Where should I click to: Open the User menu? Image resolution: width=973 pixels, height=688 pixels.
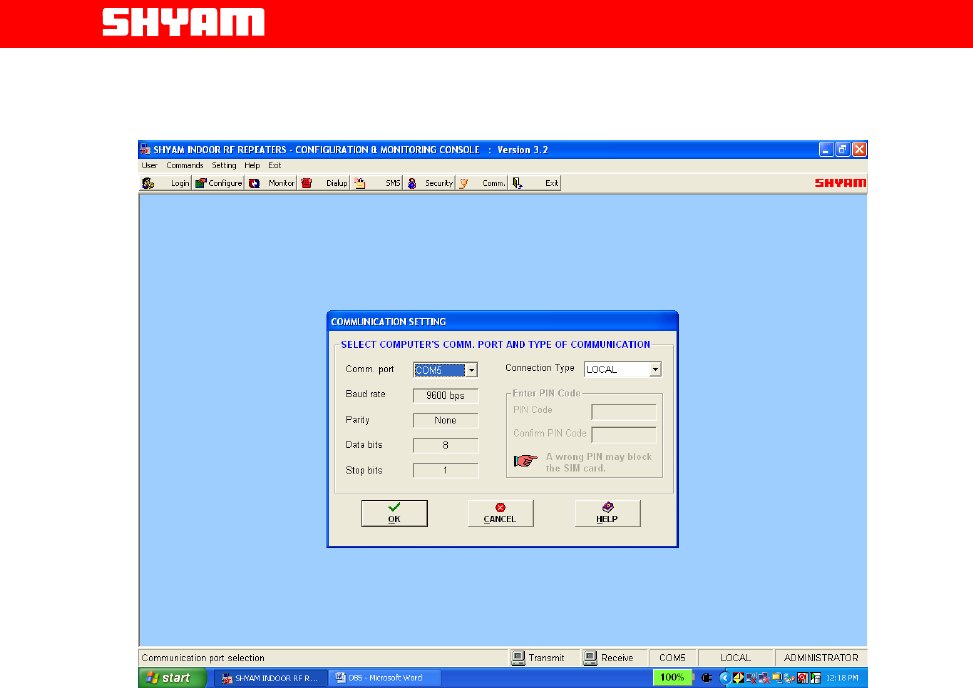149,166
